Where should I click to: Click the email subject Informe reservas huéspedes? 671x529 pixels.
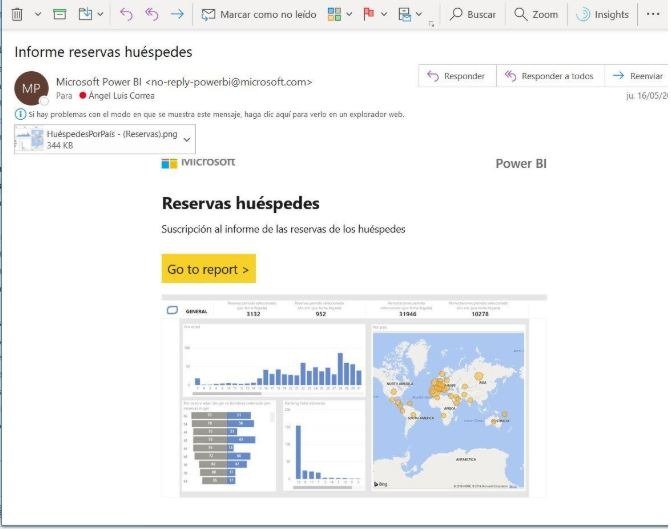click(103, 52)
